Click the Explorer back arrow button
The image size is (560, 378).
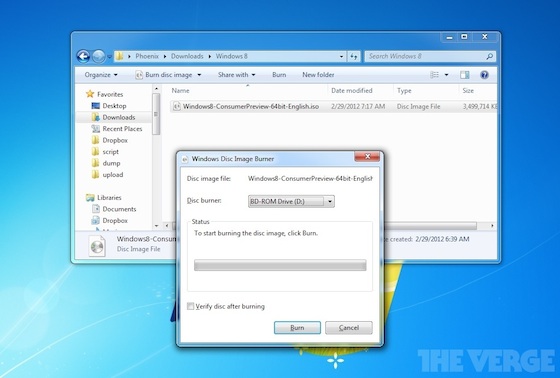click(83, 56)
